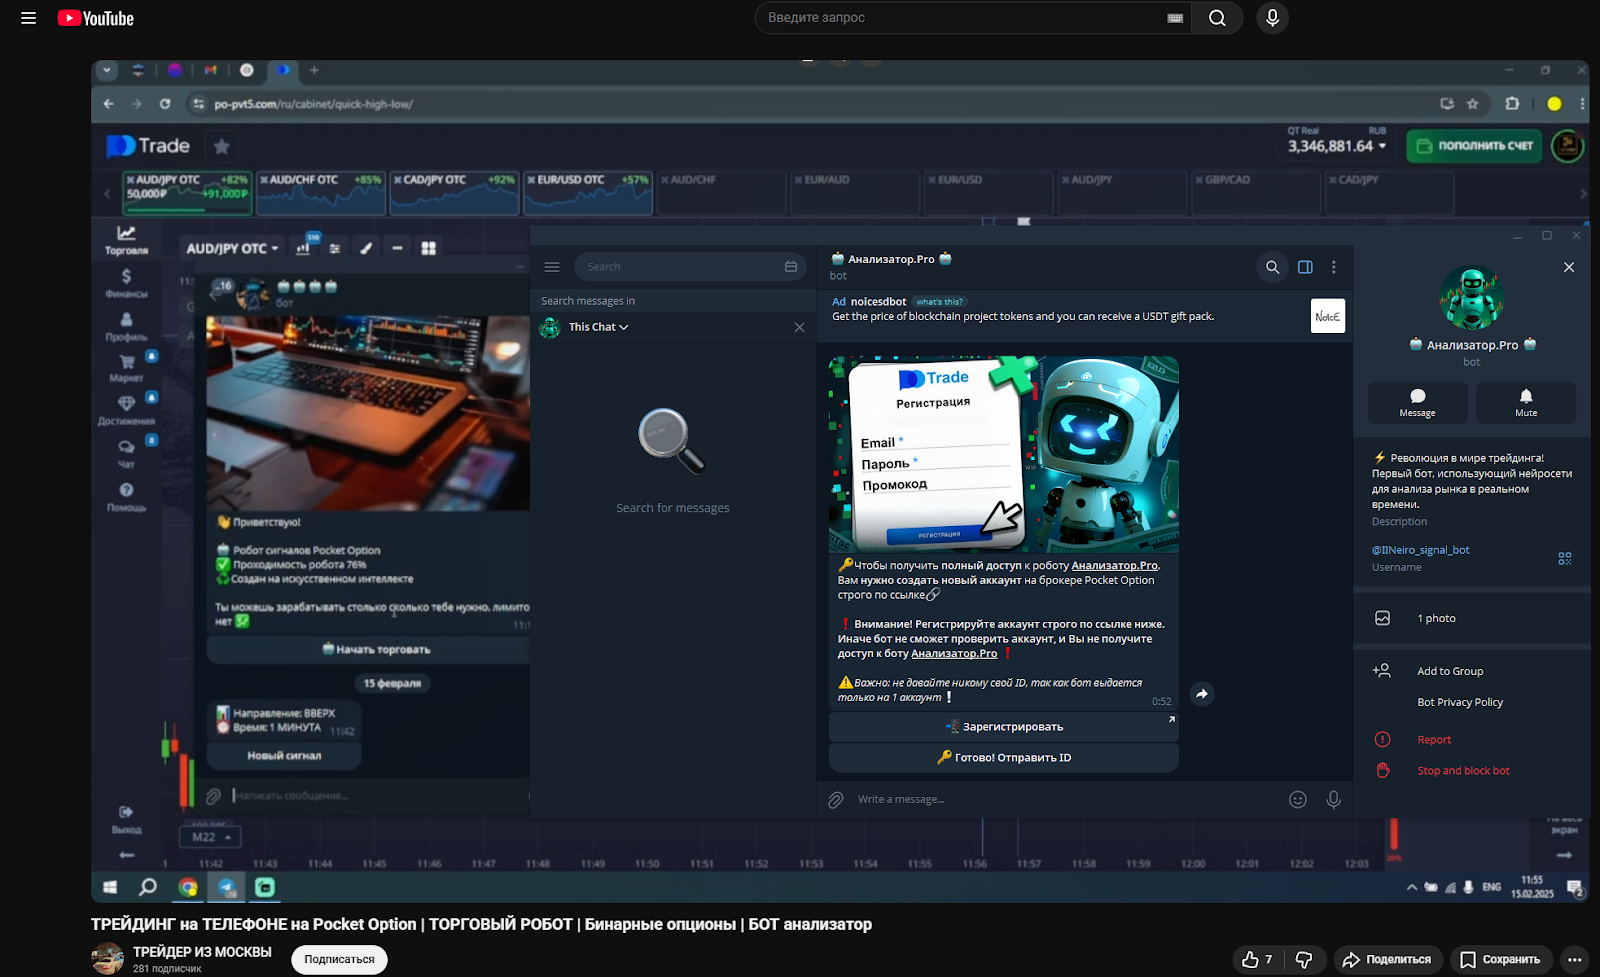Search in chat using magnifier icon

tap(1272, 267)
